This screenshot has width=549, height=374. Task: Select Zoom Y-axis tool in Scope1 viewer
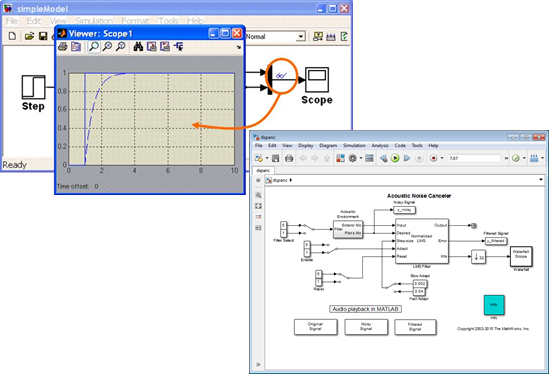[120, 47]
